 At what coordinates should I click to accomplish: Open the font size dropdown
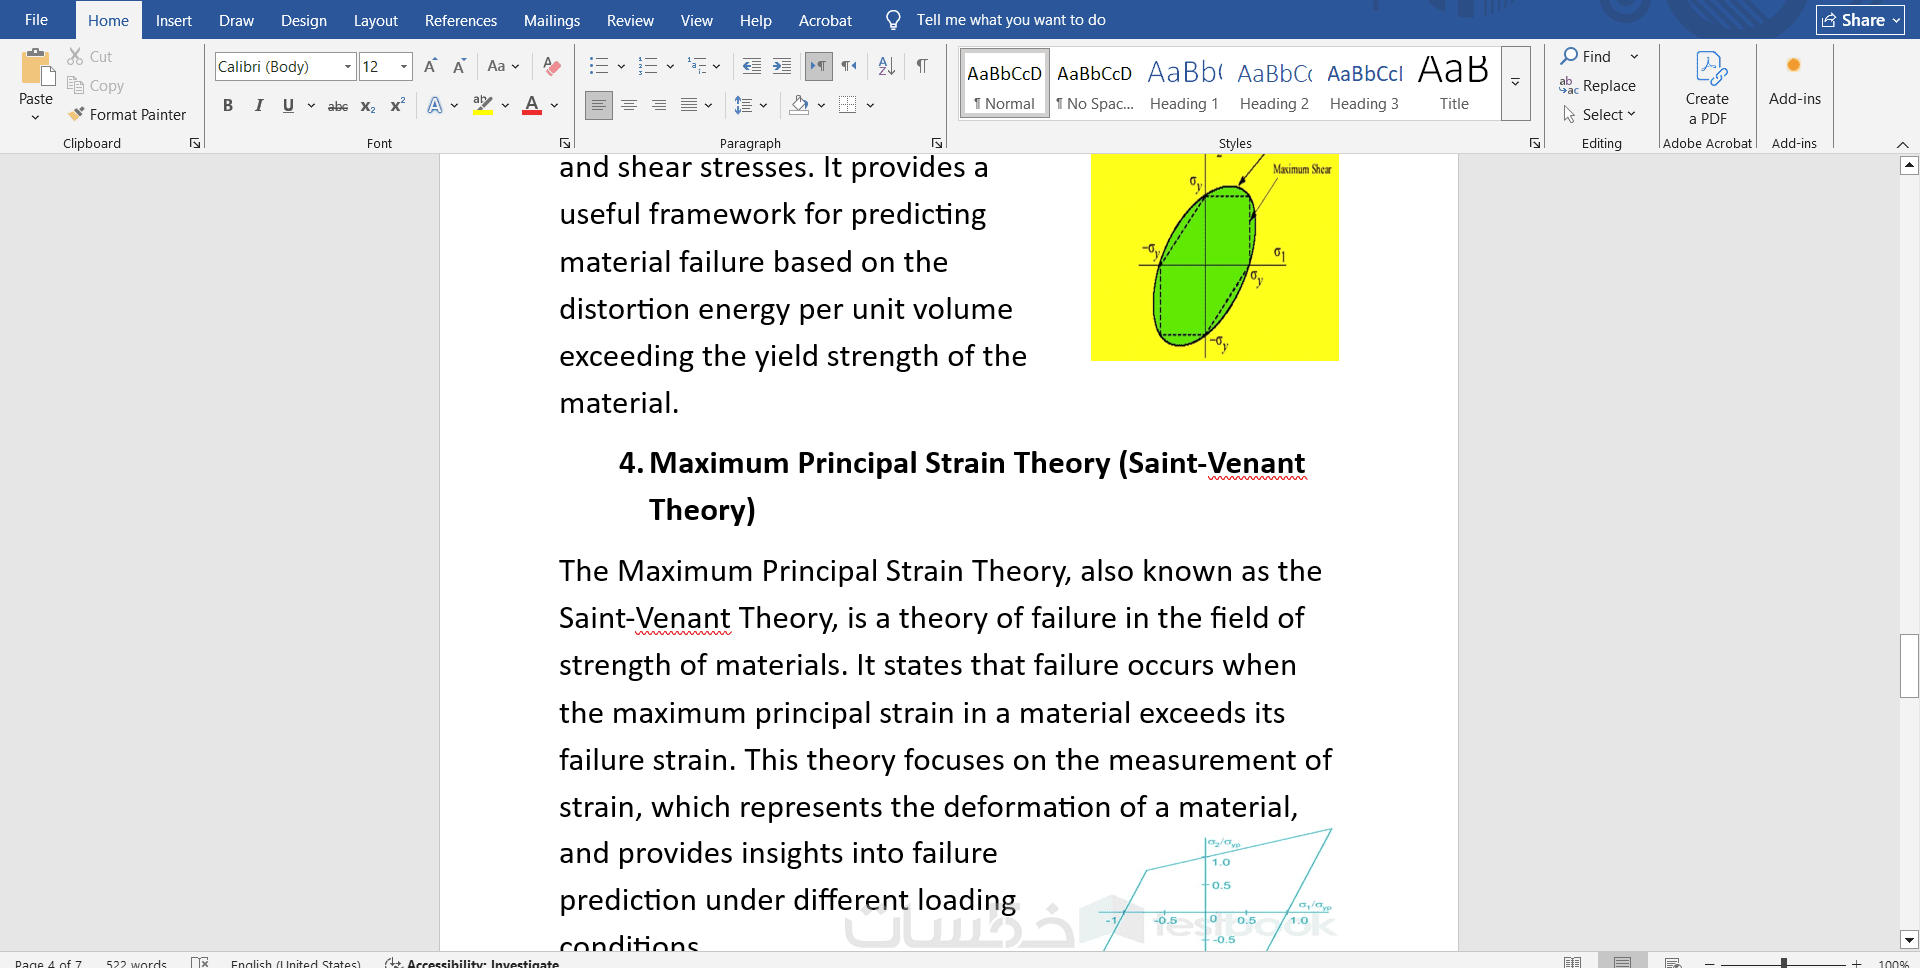pyautogui.click(x=404, y=67)
